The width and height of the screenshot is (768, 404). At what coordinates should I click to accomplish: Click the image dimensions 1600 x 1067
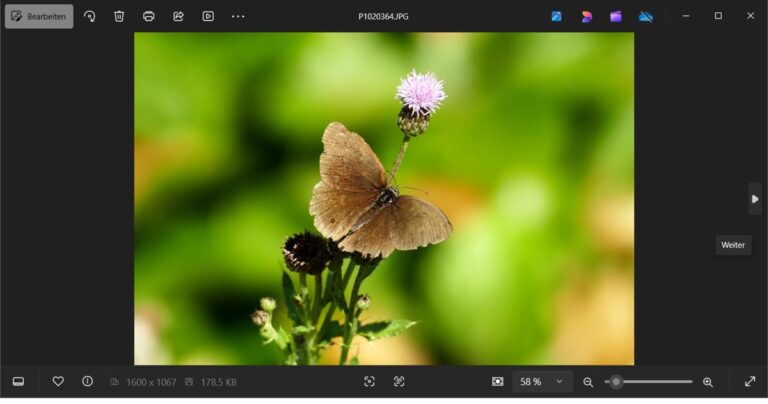coord(151,382)
